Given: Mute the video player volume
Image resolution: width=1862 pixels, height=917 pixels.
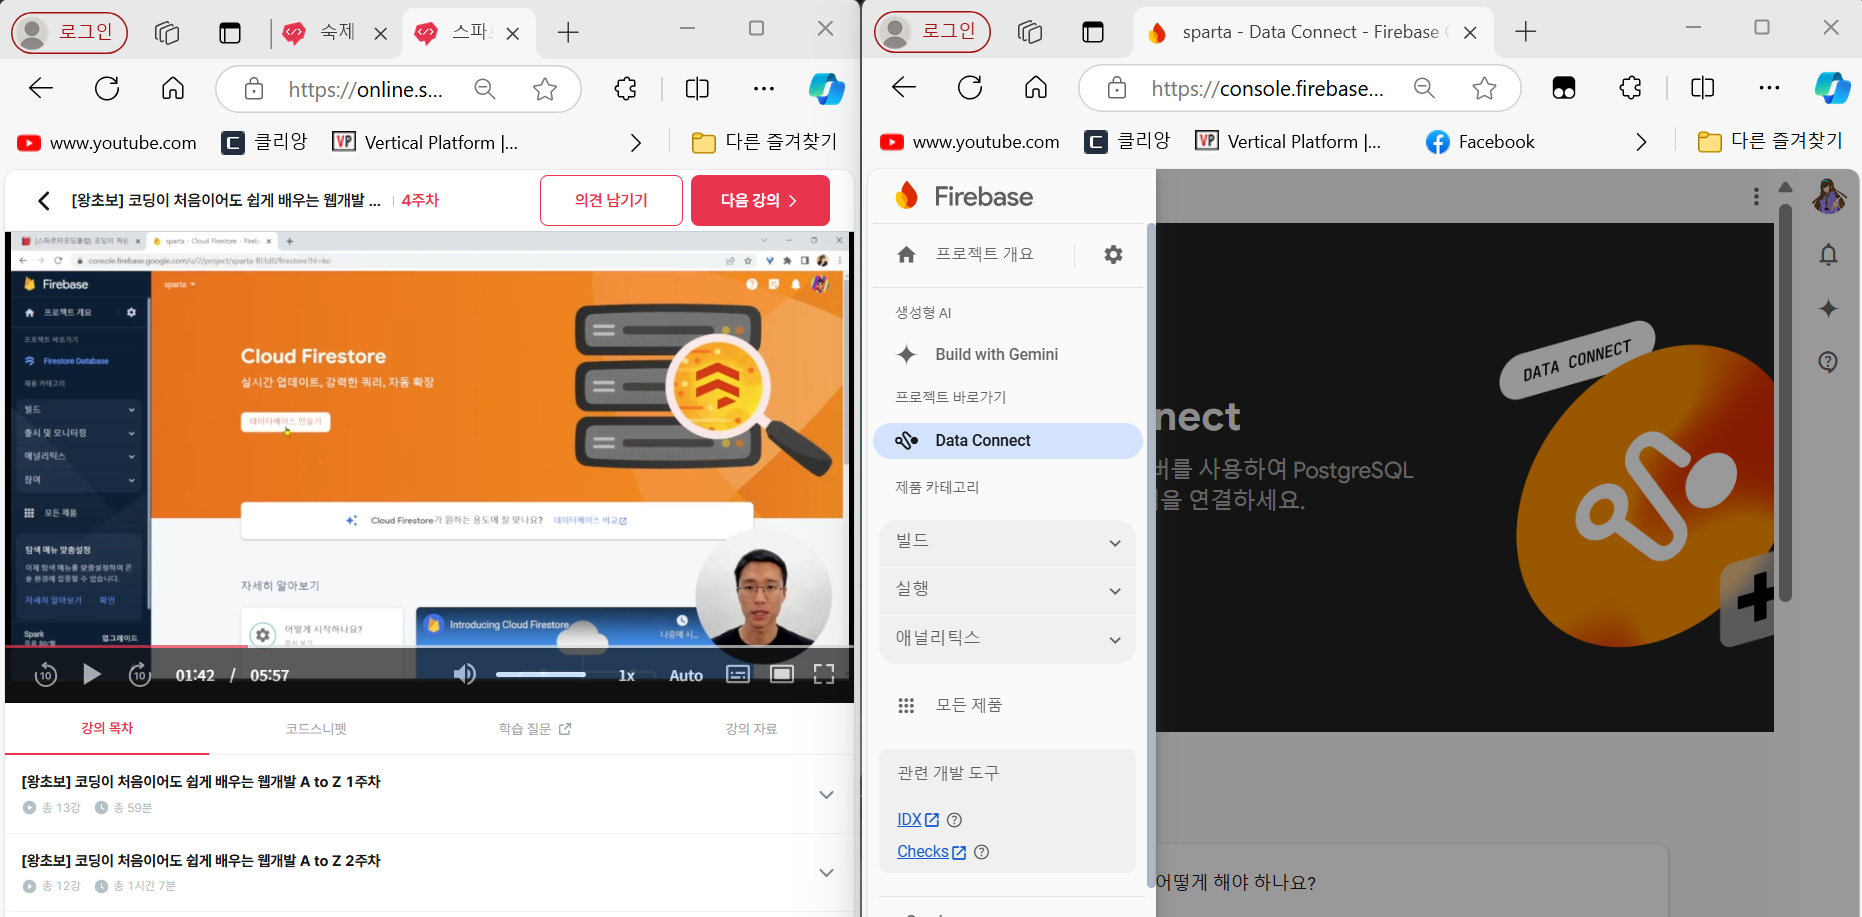Looking at the screenshot, I should coord(464,674).
